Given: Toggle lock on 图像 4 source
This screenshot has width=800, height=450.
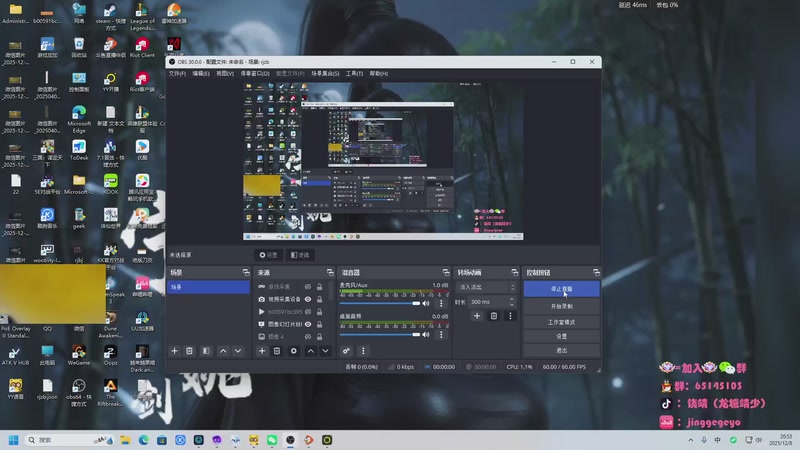Looking at the screenshot, I should click(x=319, y=337).
